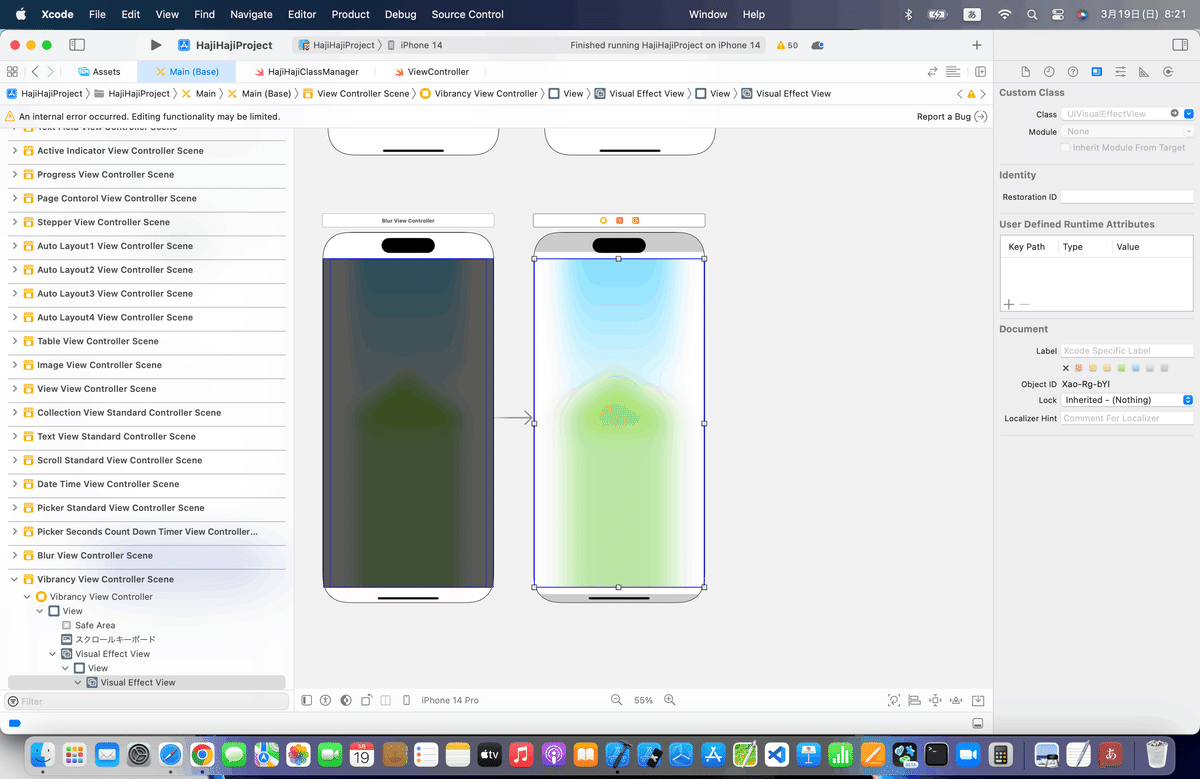This screenshot has width=1200, height=779.
Task: Expand Date Time View Controller Scene
Action: 15,484
